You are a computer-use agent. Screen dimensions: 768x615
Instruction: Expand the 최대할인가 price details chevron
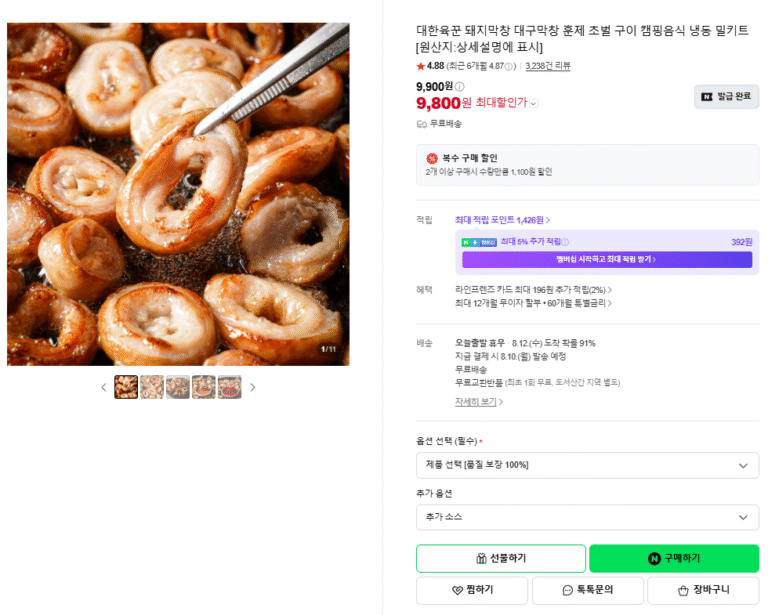point(534,103)
